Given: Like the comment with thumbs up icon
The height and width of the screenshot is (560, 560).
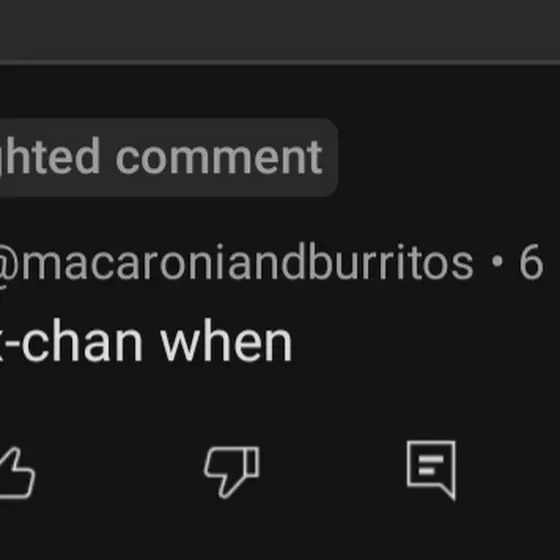Looking at the screenshot, I should (x=16, y=473).
